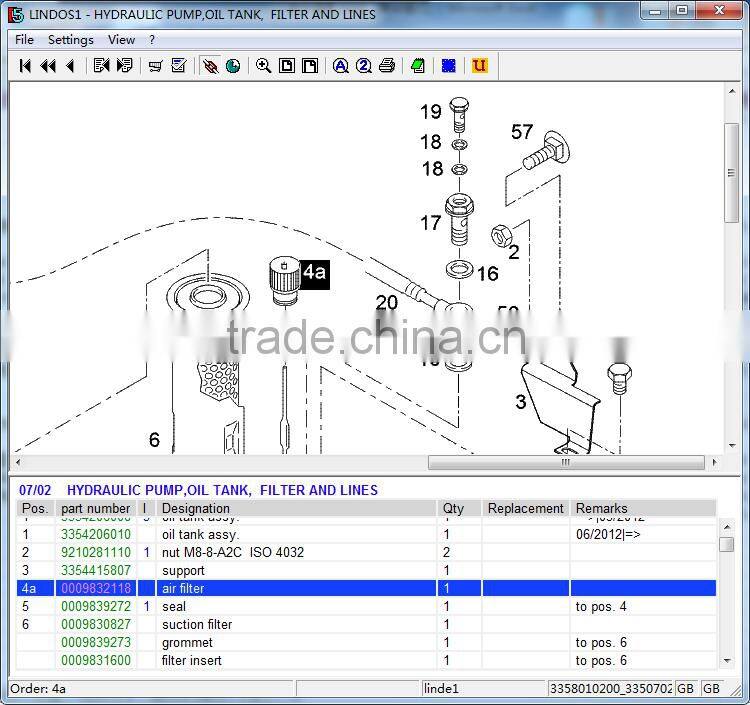Open the File menu
The image size is (750, 705).
[x=24, y=40]
